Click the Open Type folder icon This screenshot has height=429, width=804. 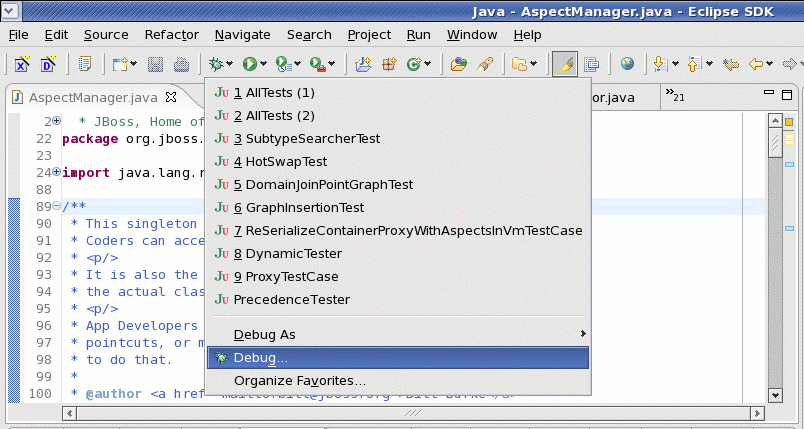tap(458, 65)
